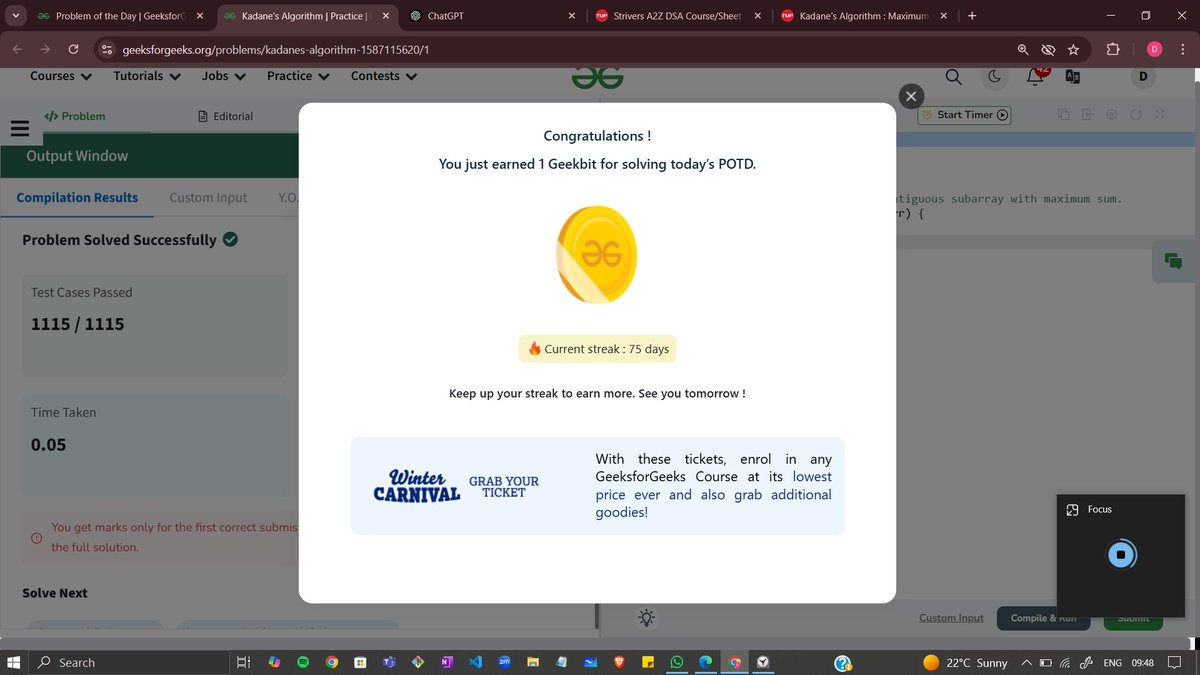Open the language translate icon
The image size is (1200, 675).
point(1072,77)
